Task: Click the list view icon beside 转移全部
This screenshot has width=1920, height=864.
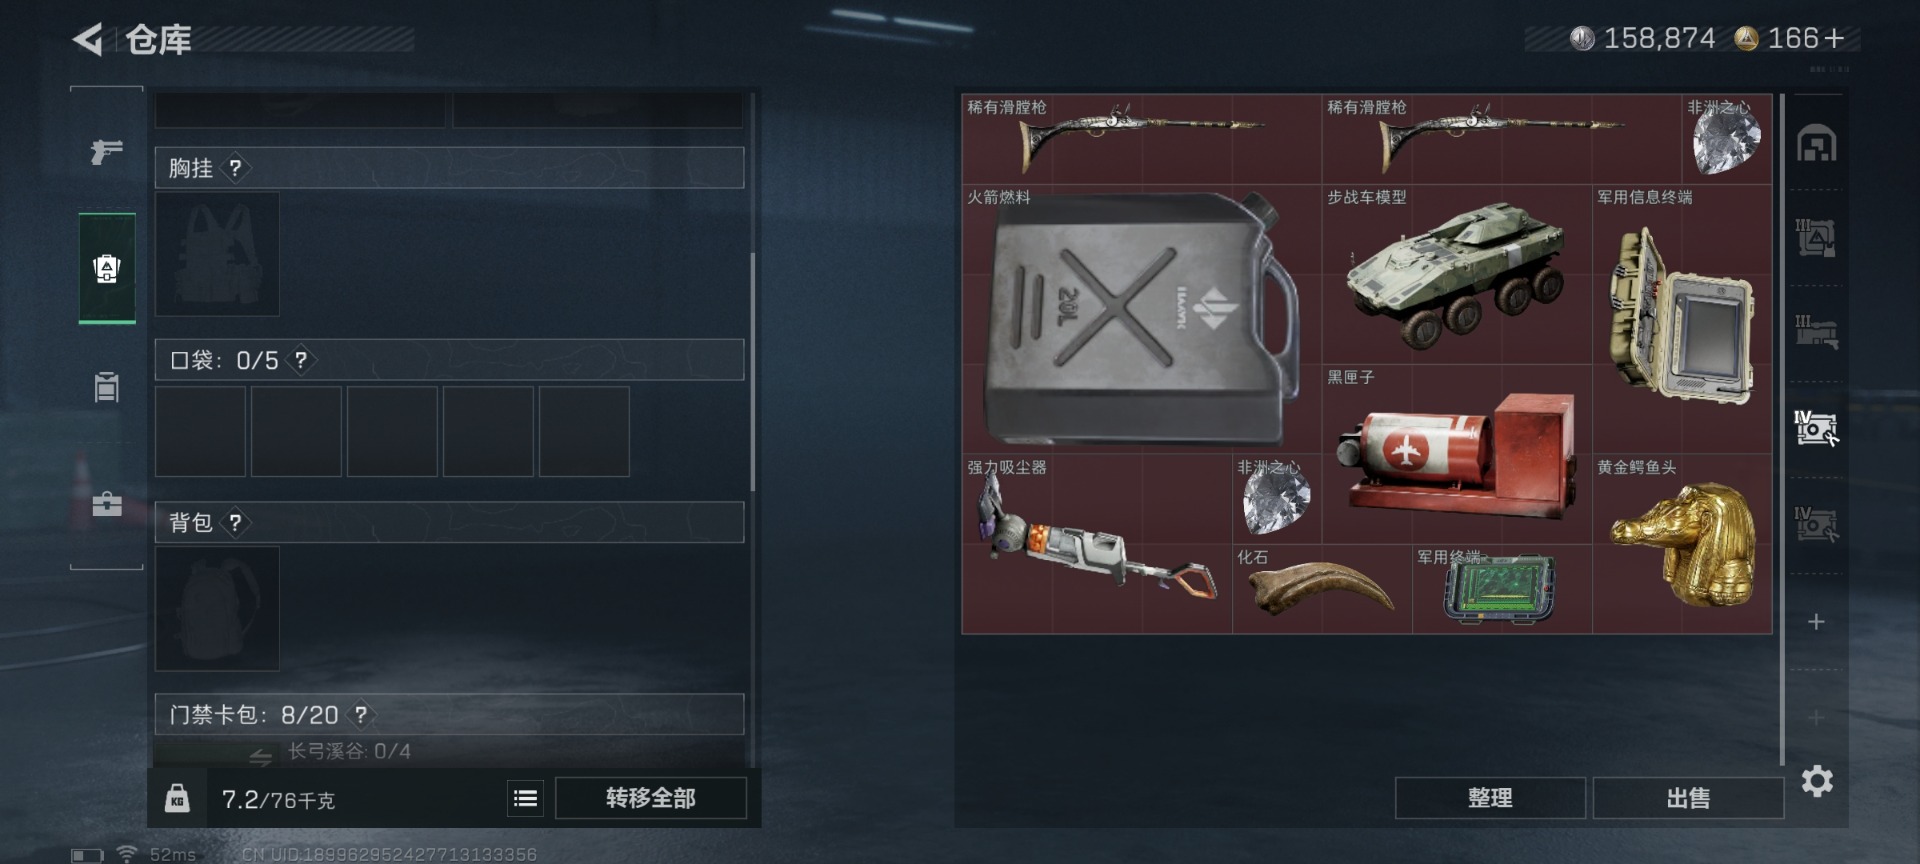Action: (525, 798)
